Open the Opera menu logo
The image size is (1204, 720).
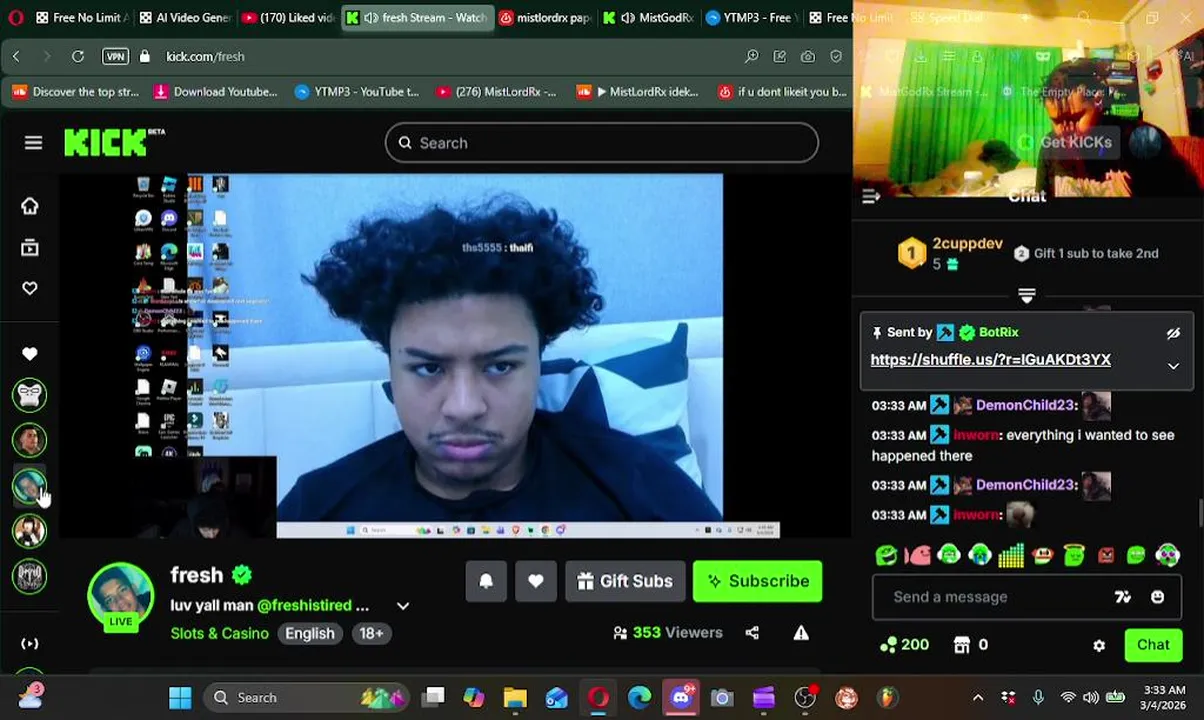15,17
